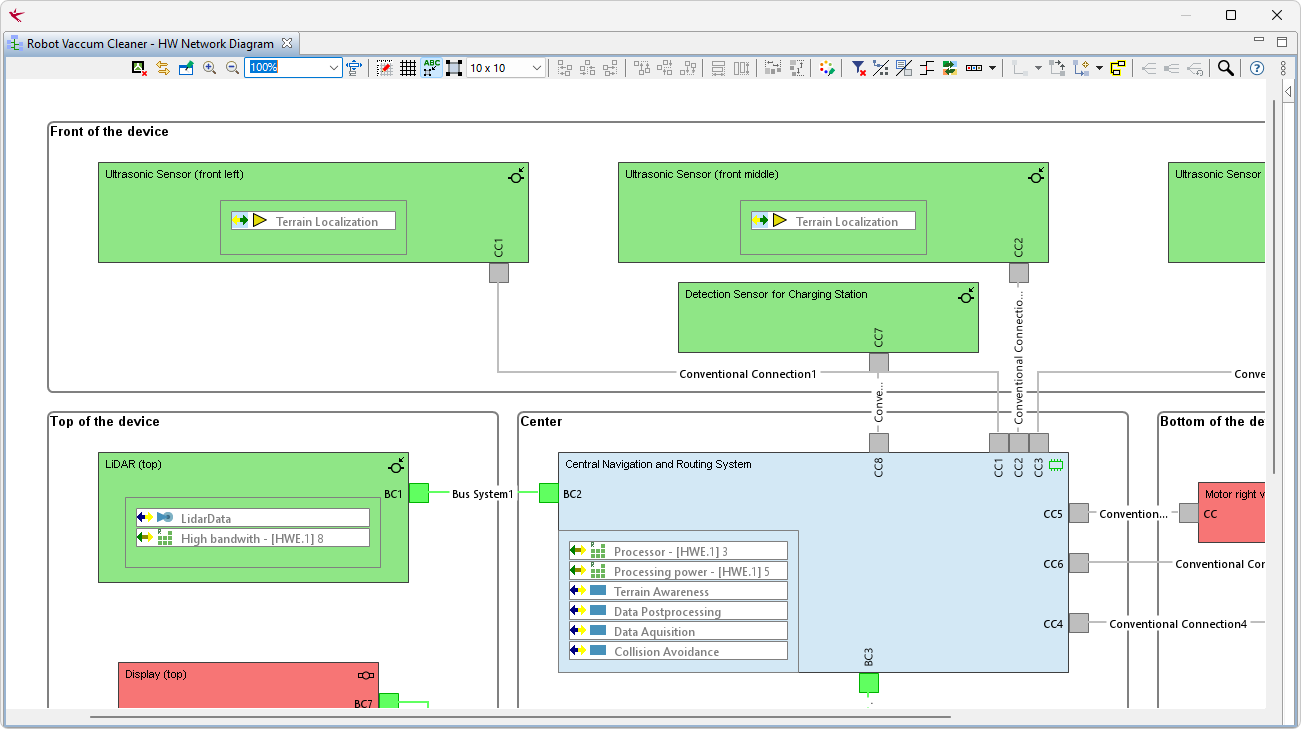Viewport: 1301px width, 729px height.
Task: Open the grayed connector style dropdown arrow
Action: click(1038, 68)
